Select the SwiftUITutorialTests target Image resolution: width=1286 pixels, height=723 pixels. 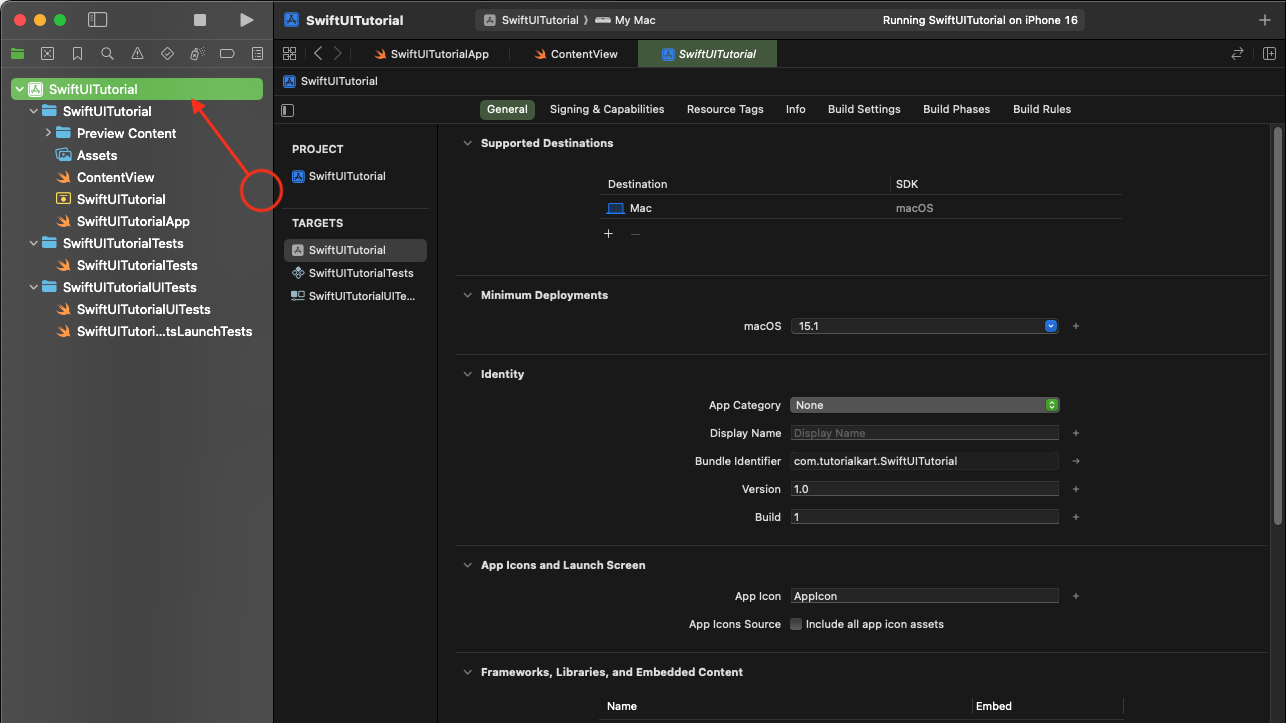[355, 273]
